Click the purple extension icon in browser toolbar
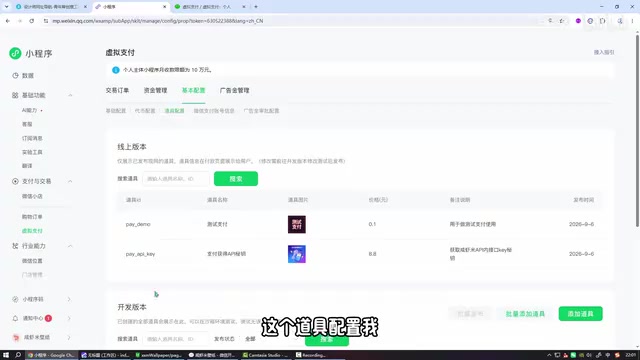Image resolution: width=640 pixels, height=360 pixels. (x=578, y=21)
